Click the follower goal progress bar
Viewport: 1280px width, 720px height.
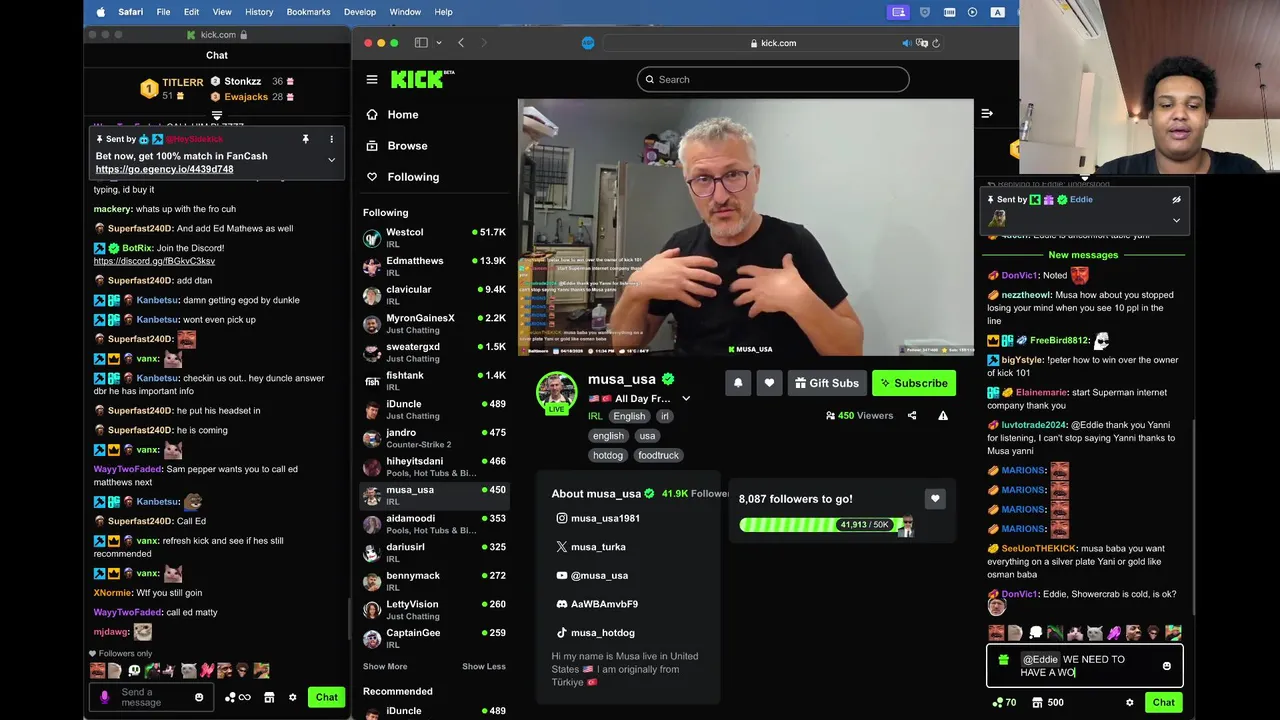coord(826,524)
